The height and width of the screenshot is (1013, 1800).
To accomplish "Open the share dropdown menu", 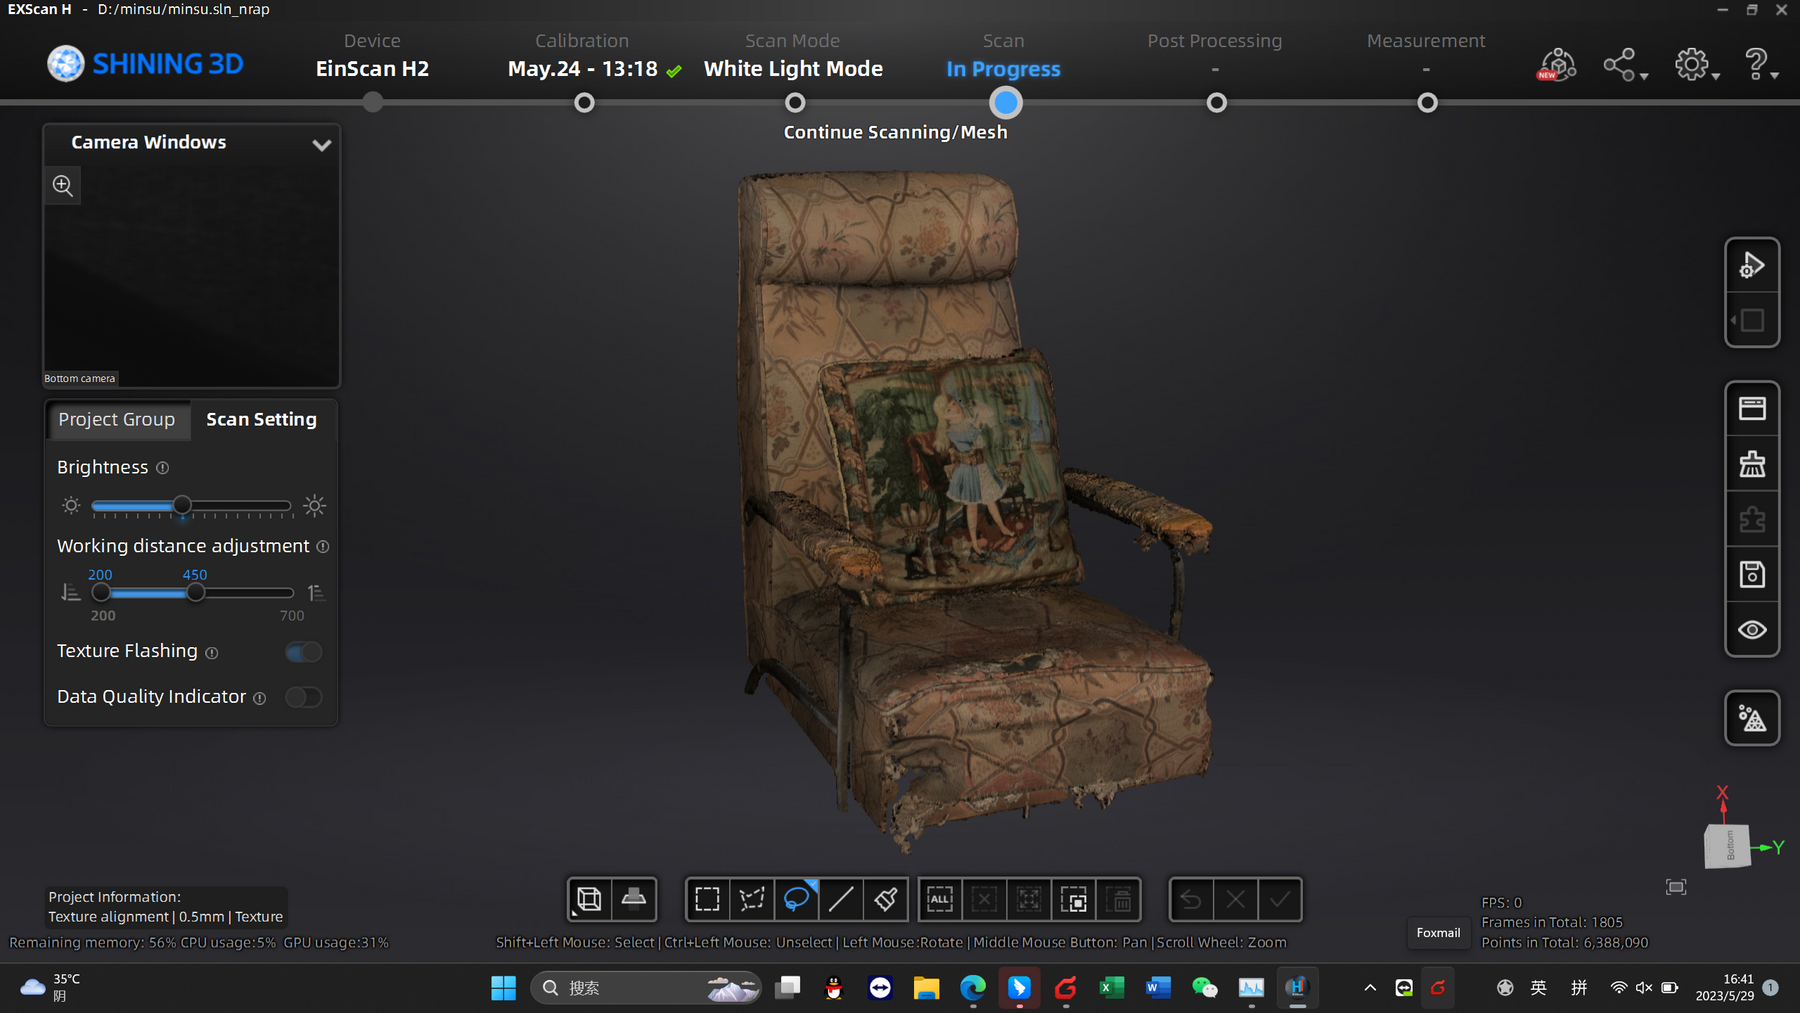I will pyautogui.click(x=1624, y=65).
